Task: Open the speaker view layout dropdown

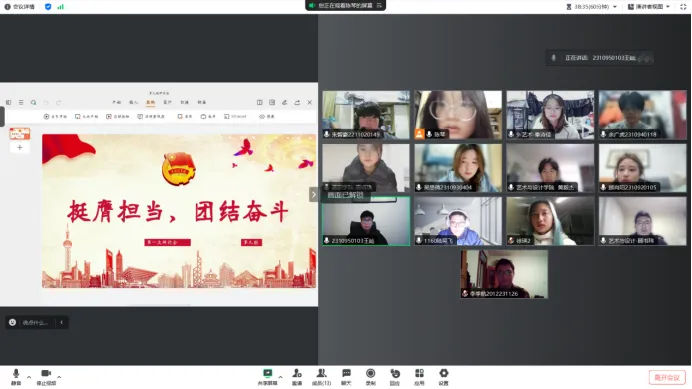Action: 649,7
